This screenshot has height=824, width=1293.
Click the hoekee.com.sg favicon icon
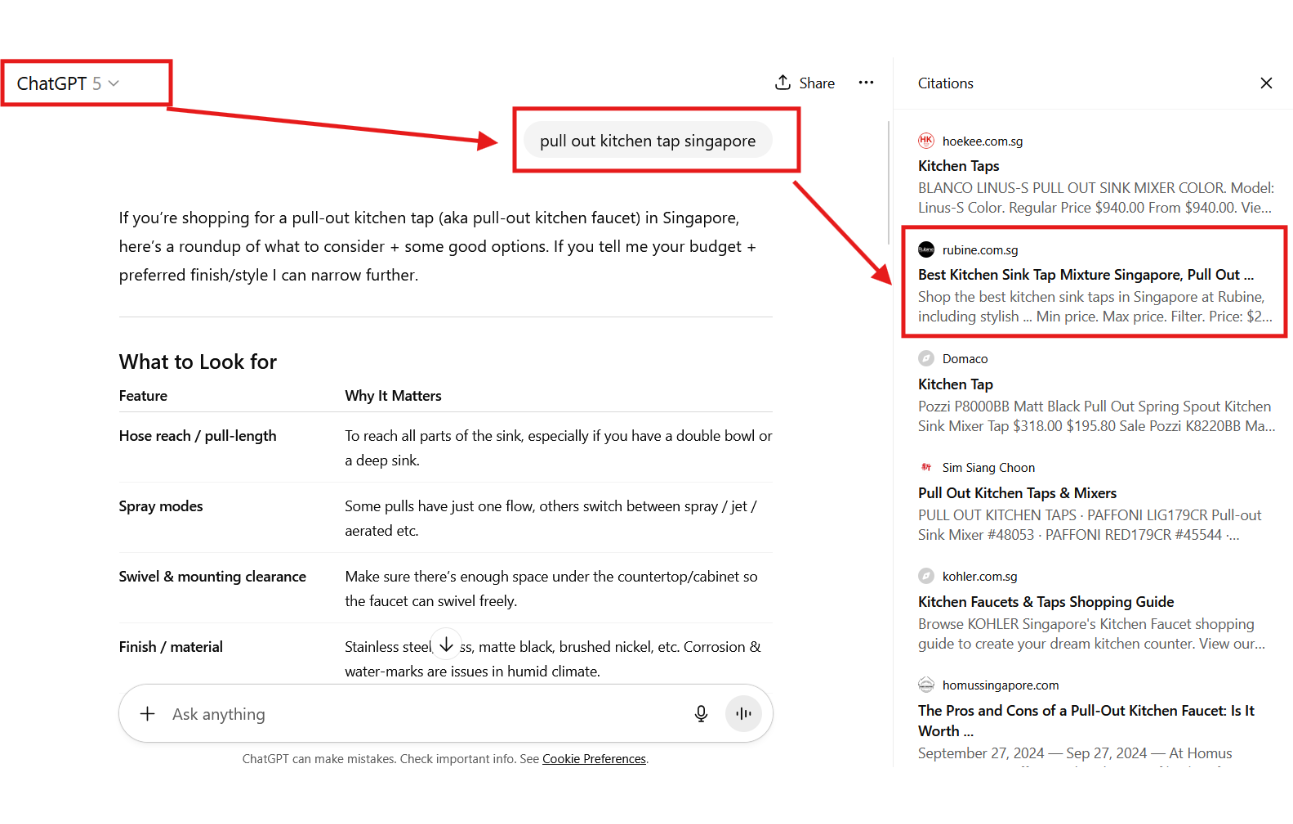pyautogui.click(x=926, y=141)
